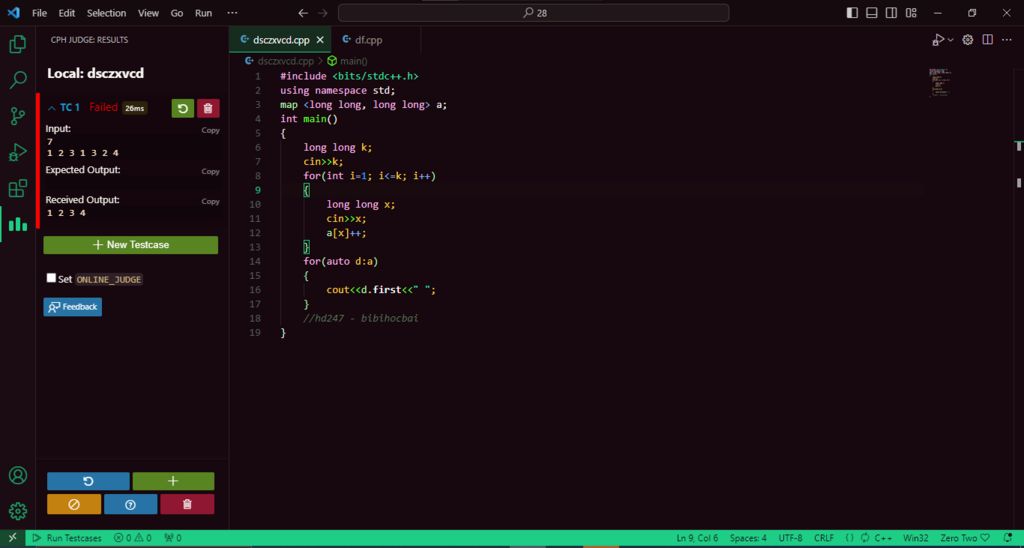This screenshot has height=548, width=1024.
Task: Select the CPH Judge bar chart icon
Action: (18, 225)
